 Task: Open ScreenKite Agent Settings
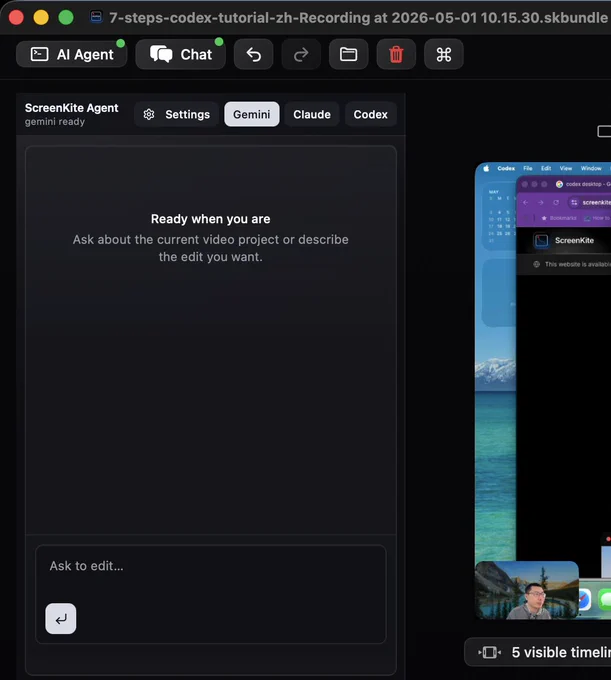tap(176, 114)
